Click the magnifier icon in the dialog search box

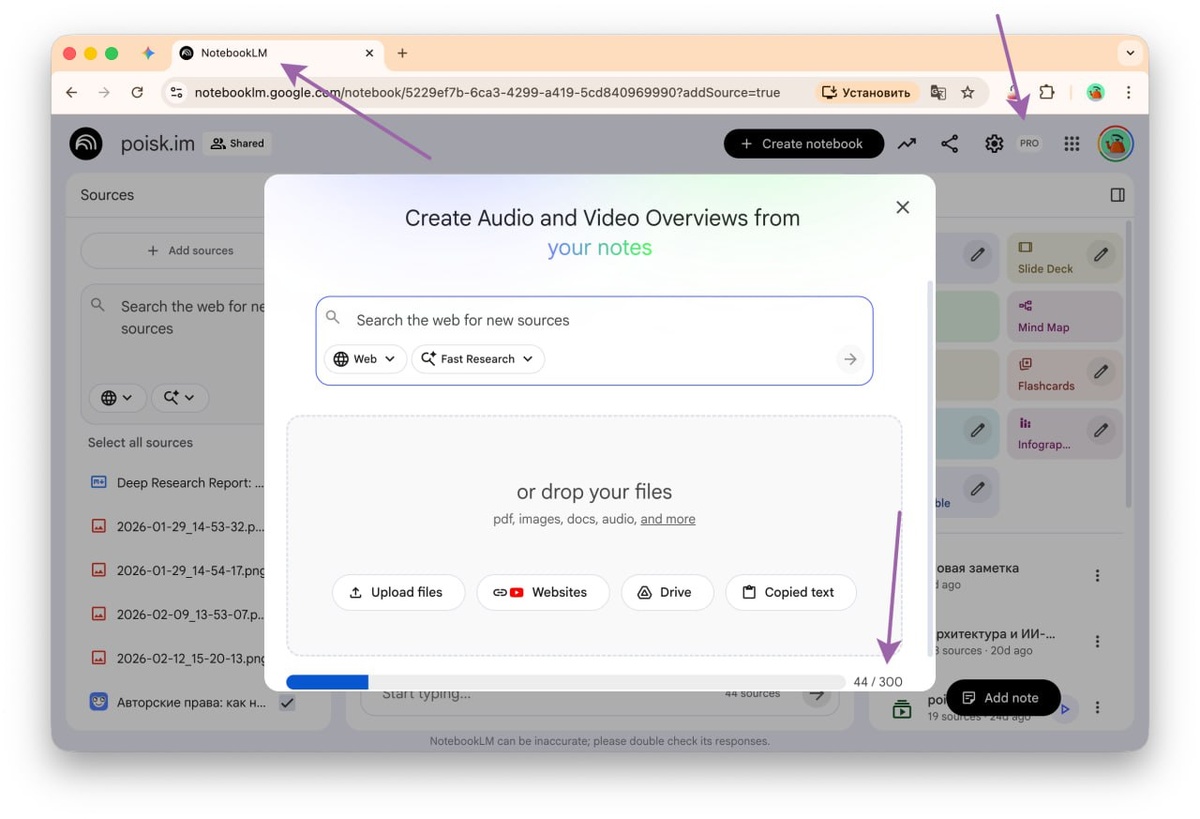coord(333,318)
